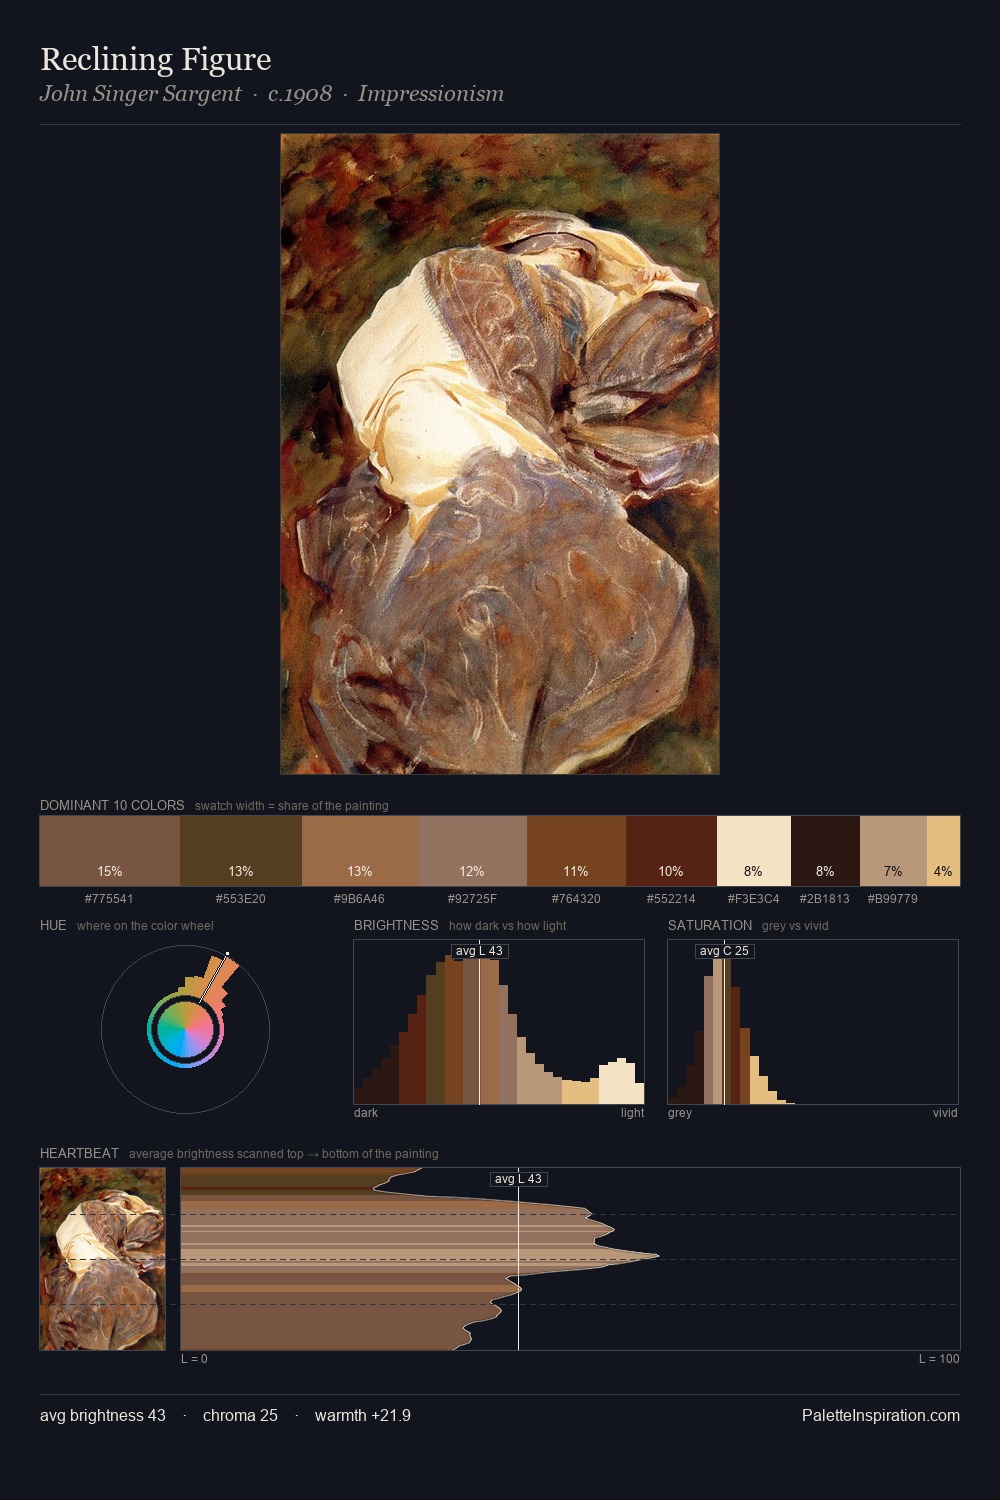Select the 13% swatch #9B6A46
The width and height of the screenshot is (1000, 1500).
360,851
